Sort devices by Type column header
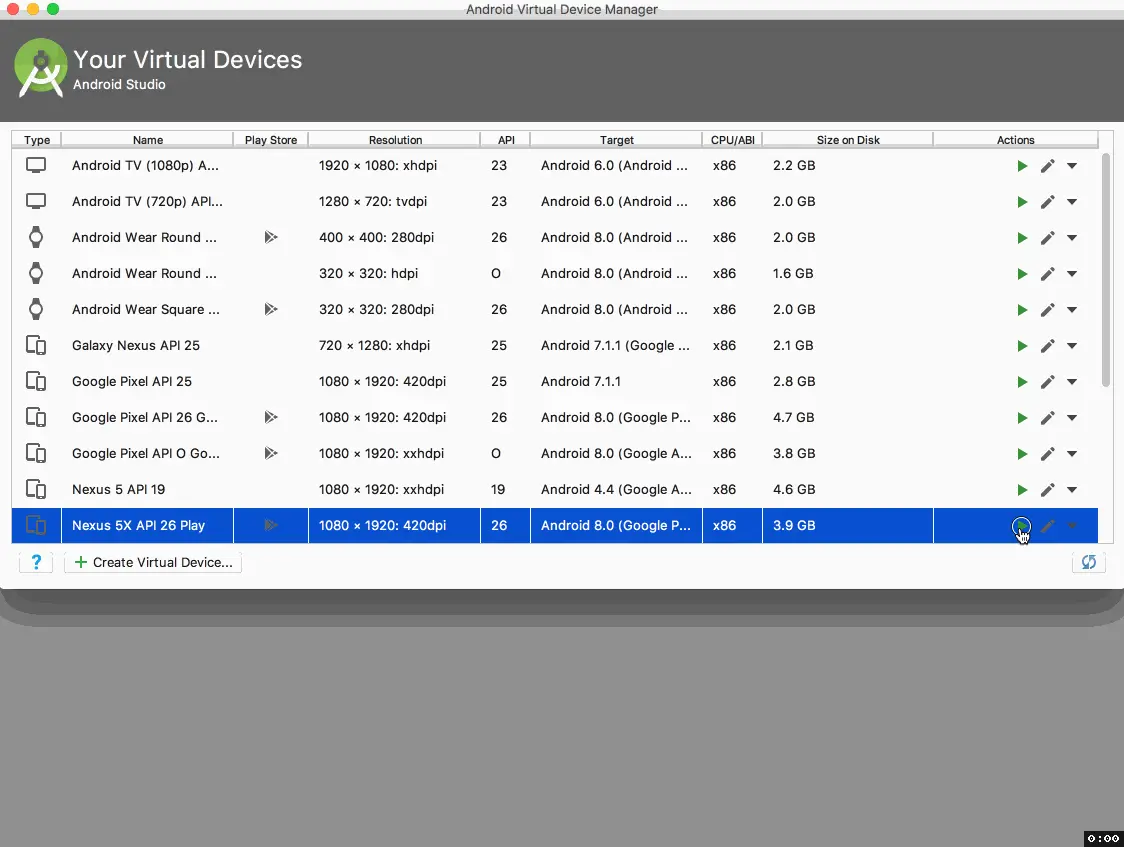Screen dimensions: 1124x847 tap(37, 140)
